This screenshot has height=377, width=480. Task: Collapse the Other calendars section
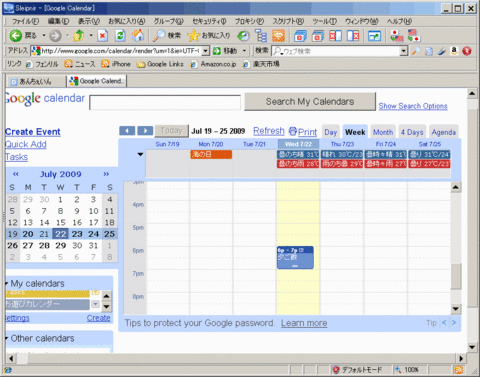click(7, 339)
